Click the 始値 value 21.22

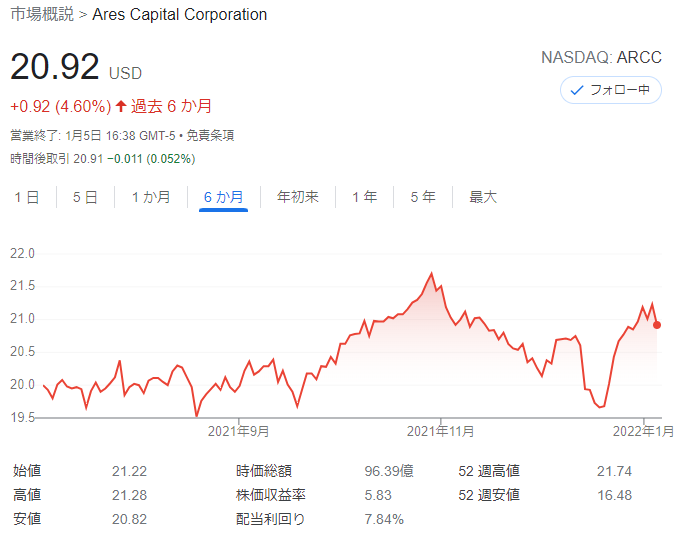(x=129, y=471)
